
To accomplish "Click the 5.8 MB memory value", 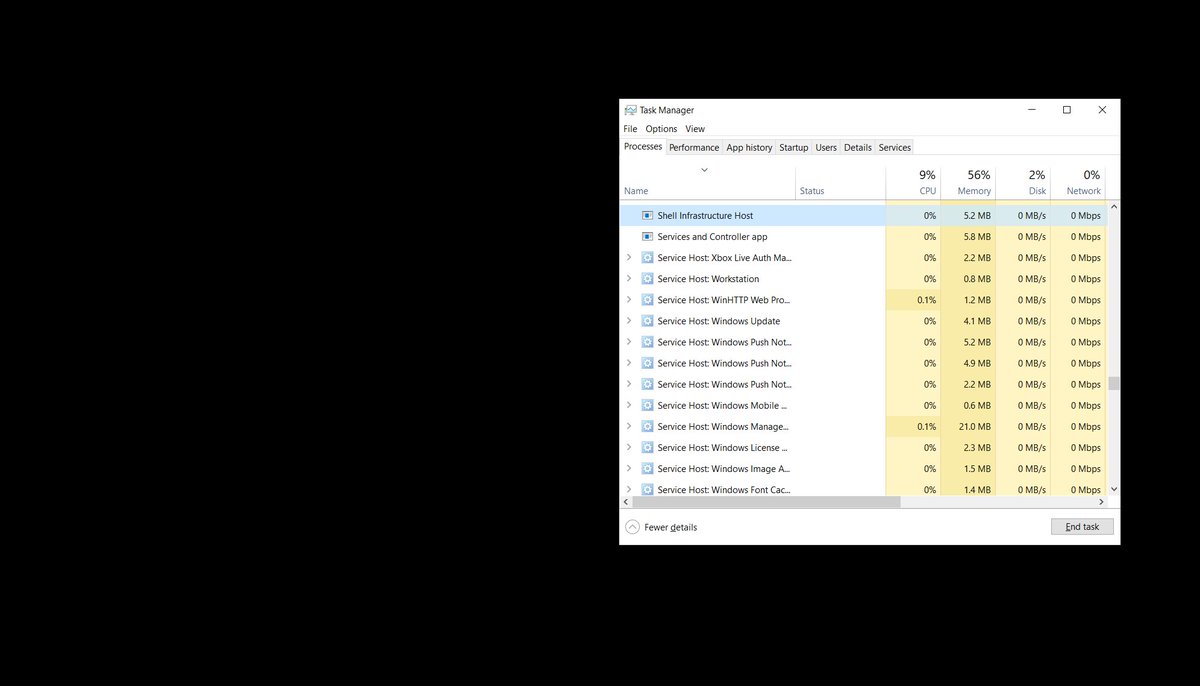I will pos(977,238).
